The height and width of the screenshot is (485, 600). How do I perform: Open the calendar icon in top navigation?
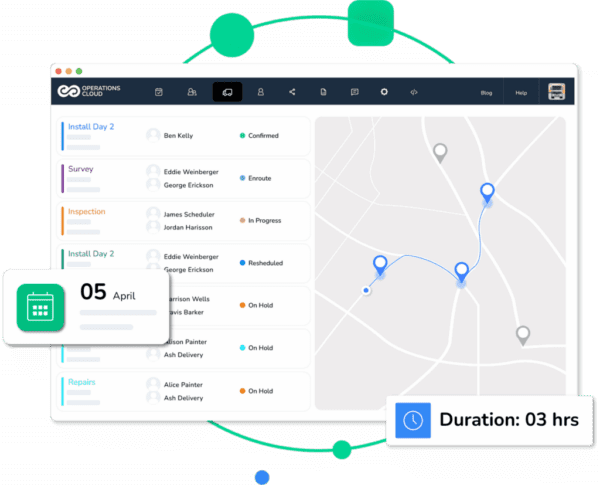tap(159, 92)
